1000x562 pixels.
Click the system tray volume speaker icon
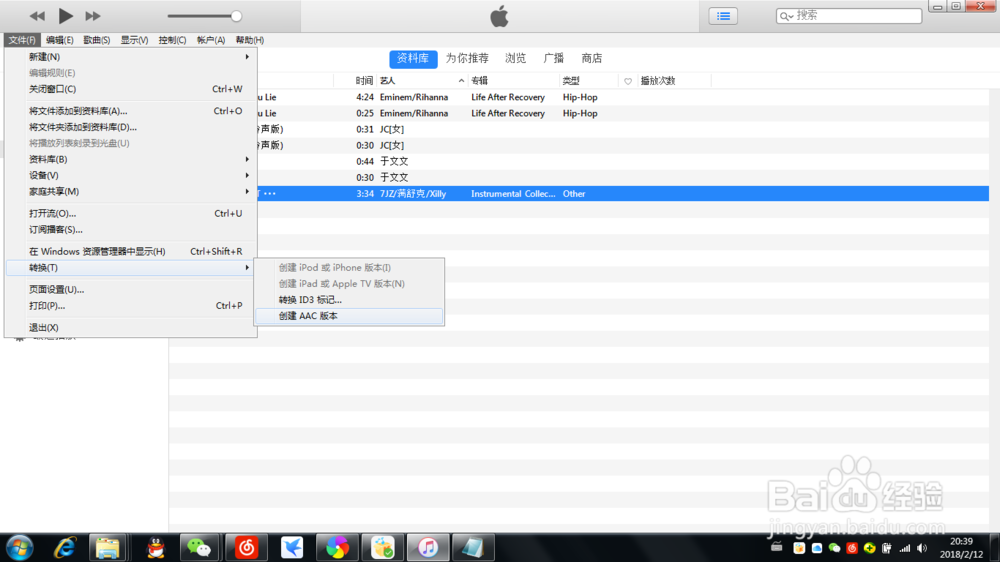coord(922,548)
